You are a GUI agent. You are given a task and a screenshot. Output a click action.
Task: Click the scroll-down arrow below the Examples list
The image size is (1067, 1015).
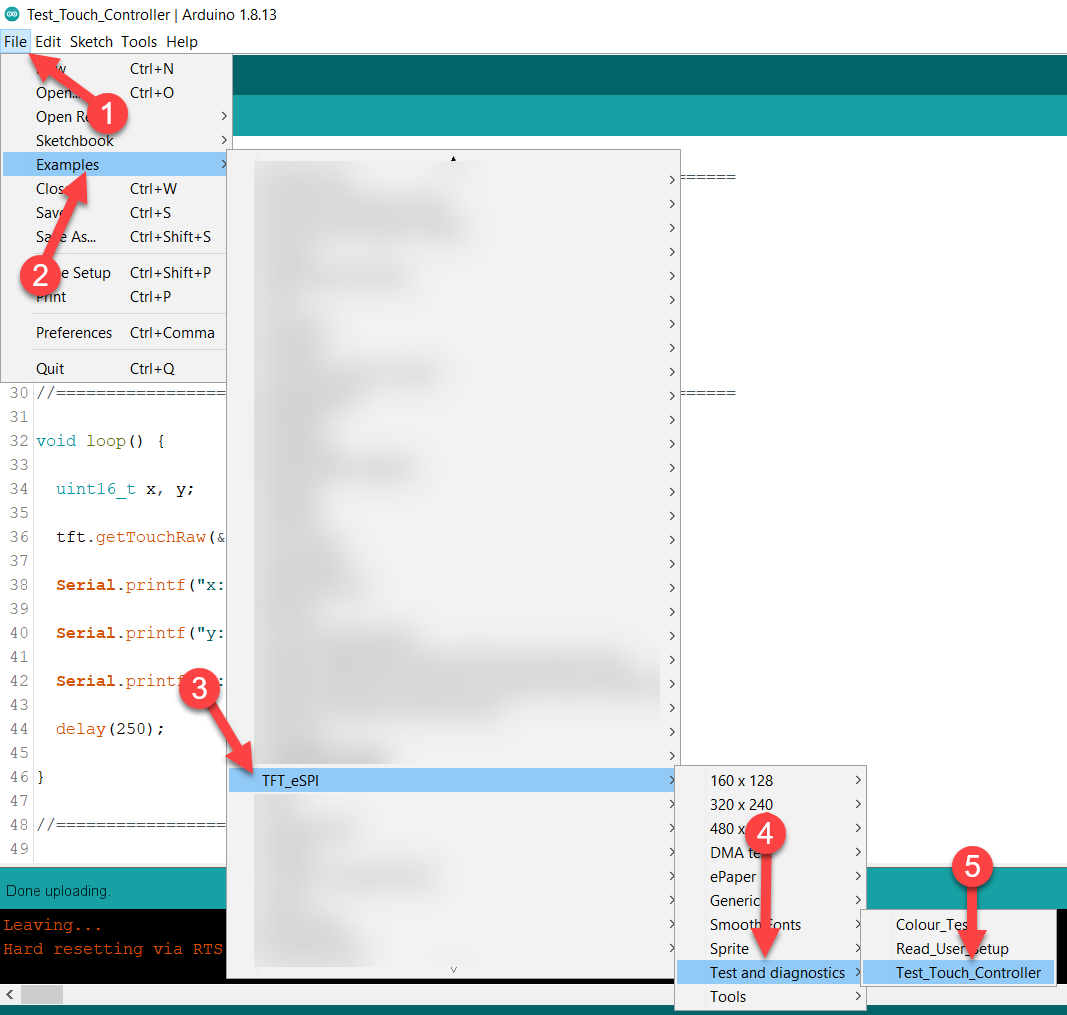453,969
